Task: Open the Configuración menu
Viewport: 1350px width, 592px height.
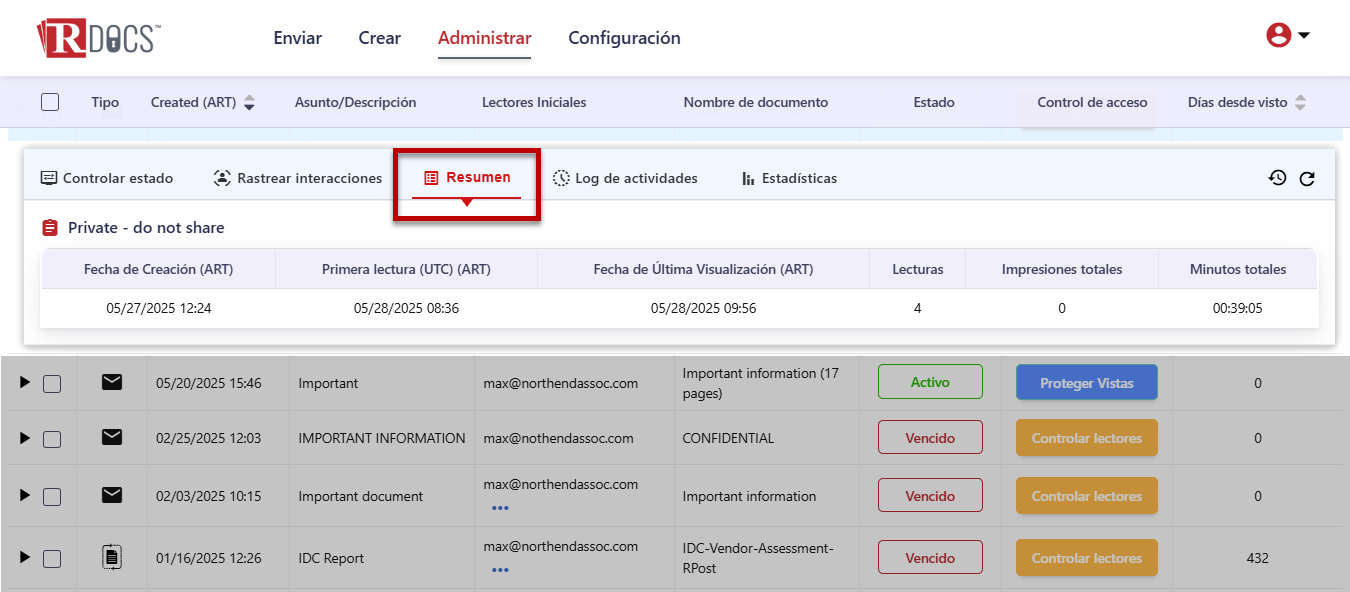Action: [x=624, y=38]
